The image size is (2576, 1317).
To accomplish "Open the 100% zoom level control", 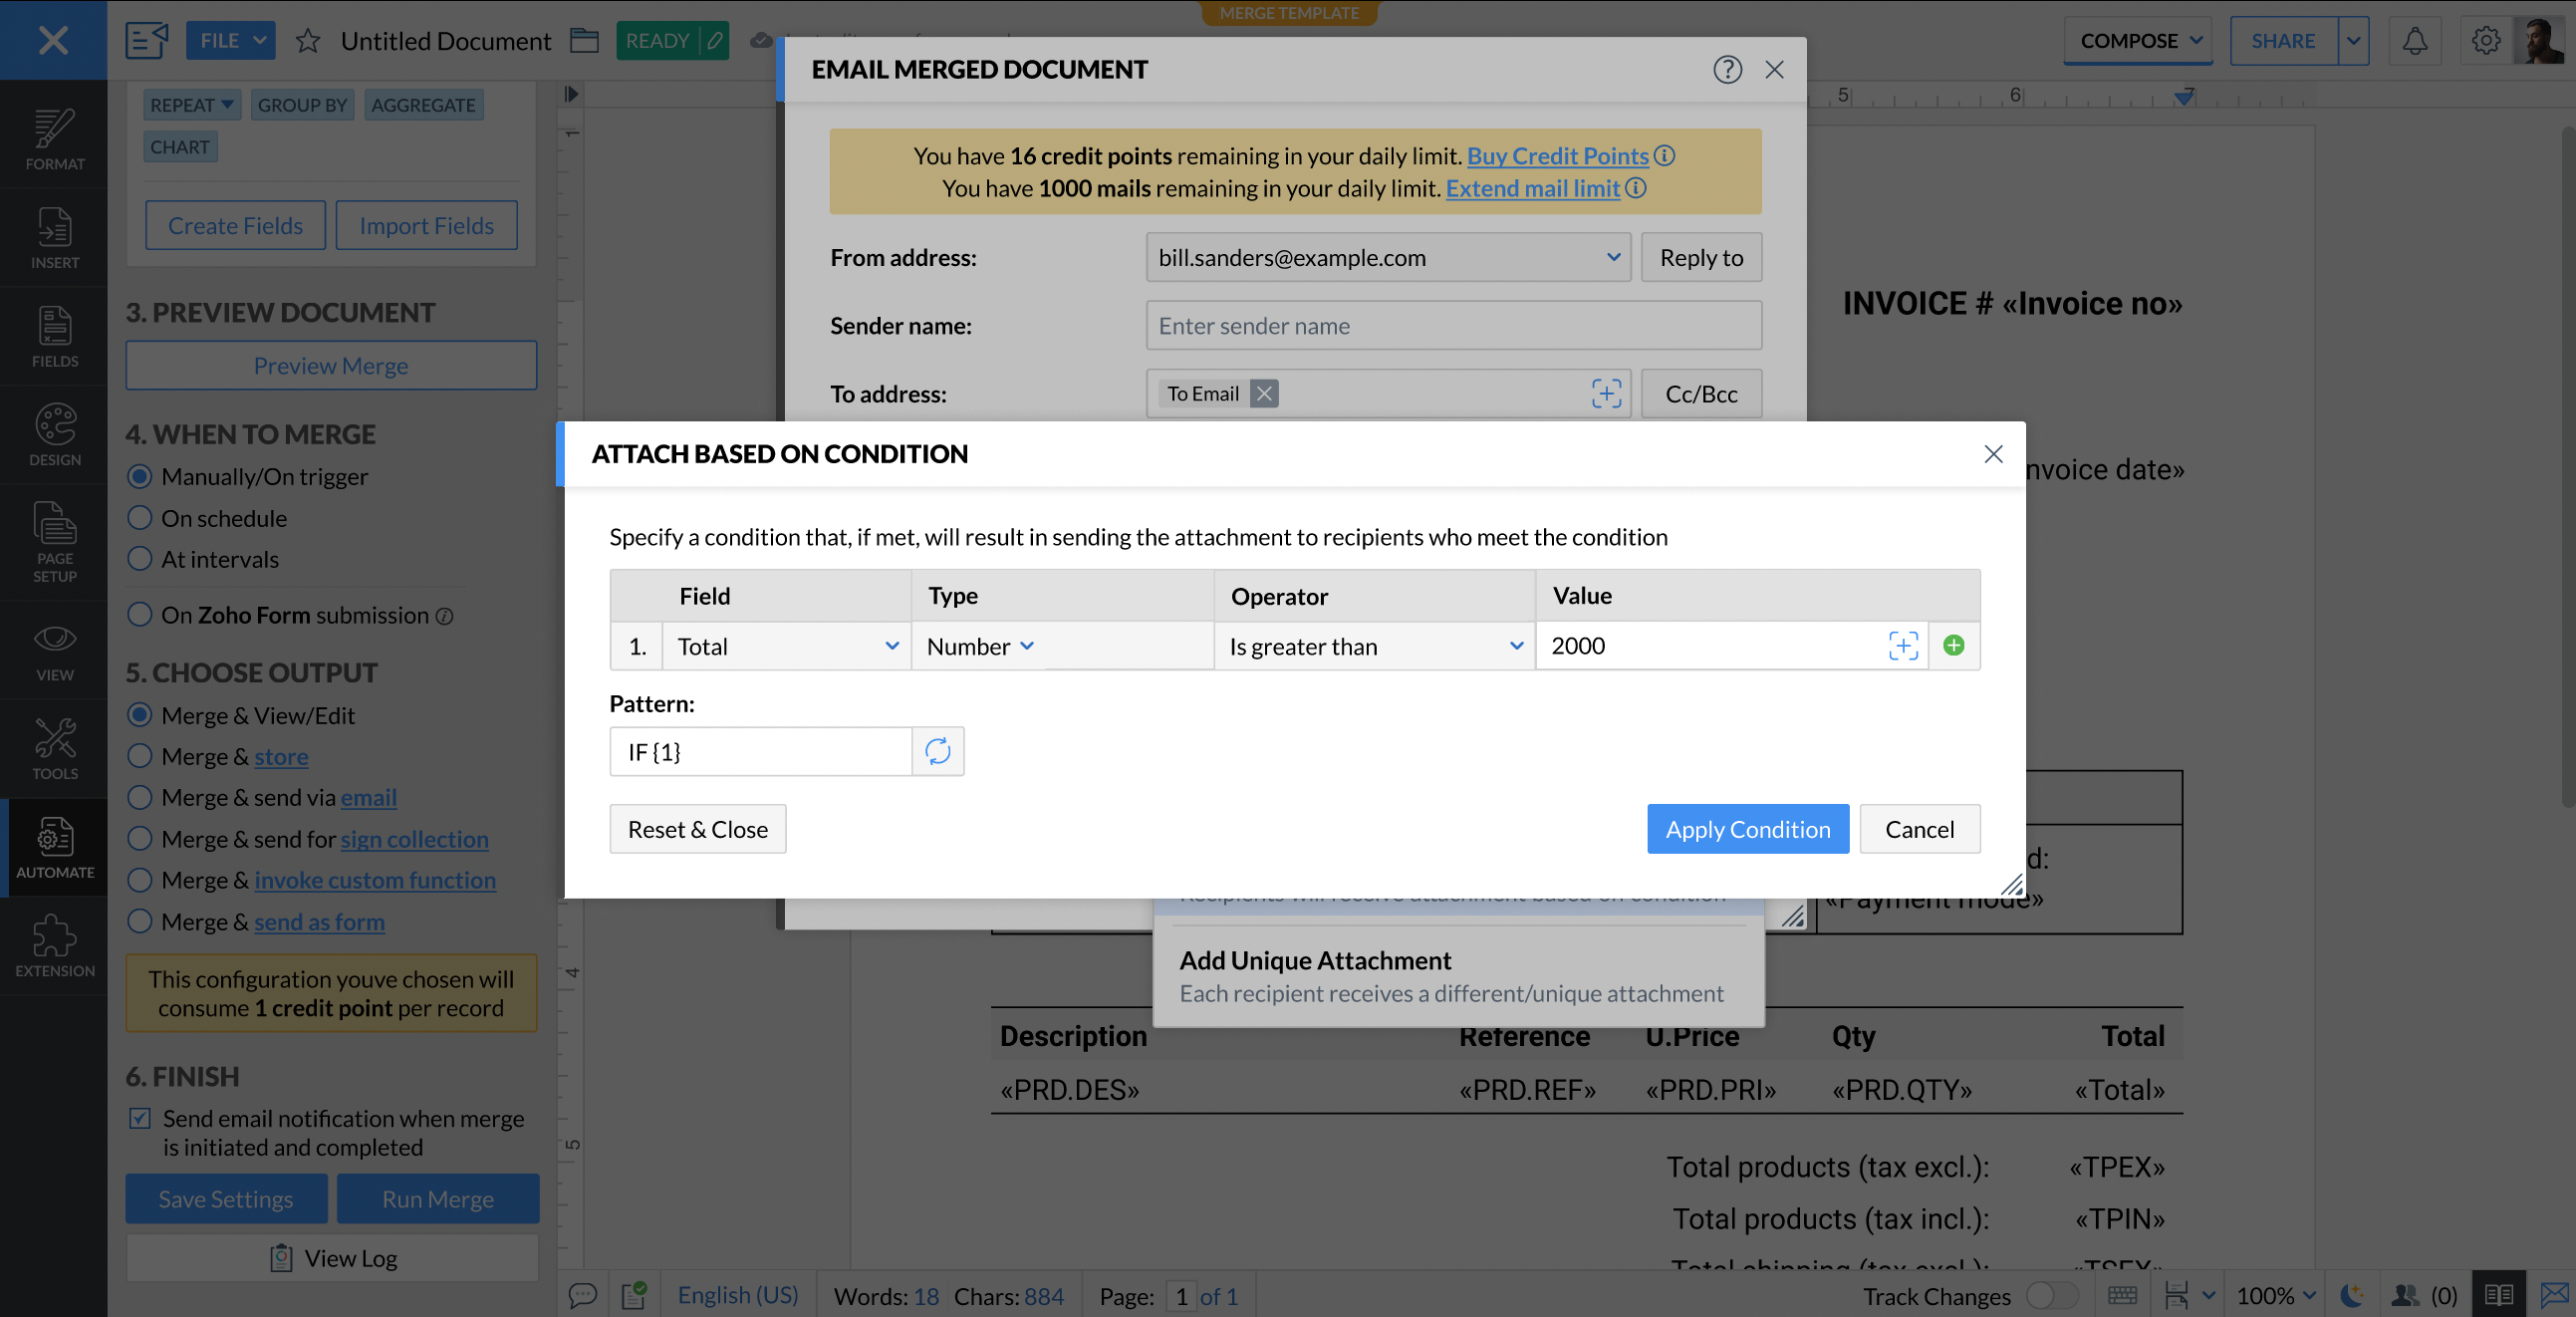I will (x=2275, y=1295).
